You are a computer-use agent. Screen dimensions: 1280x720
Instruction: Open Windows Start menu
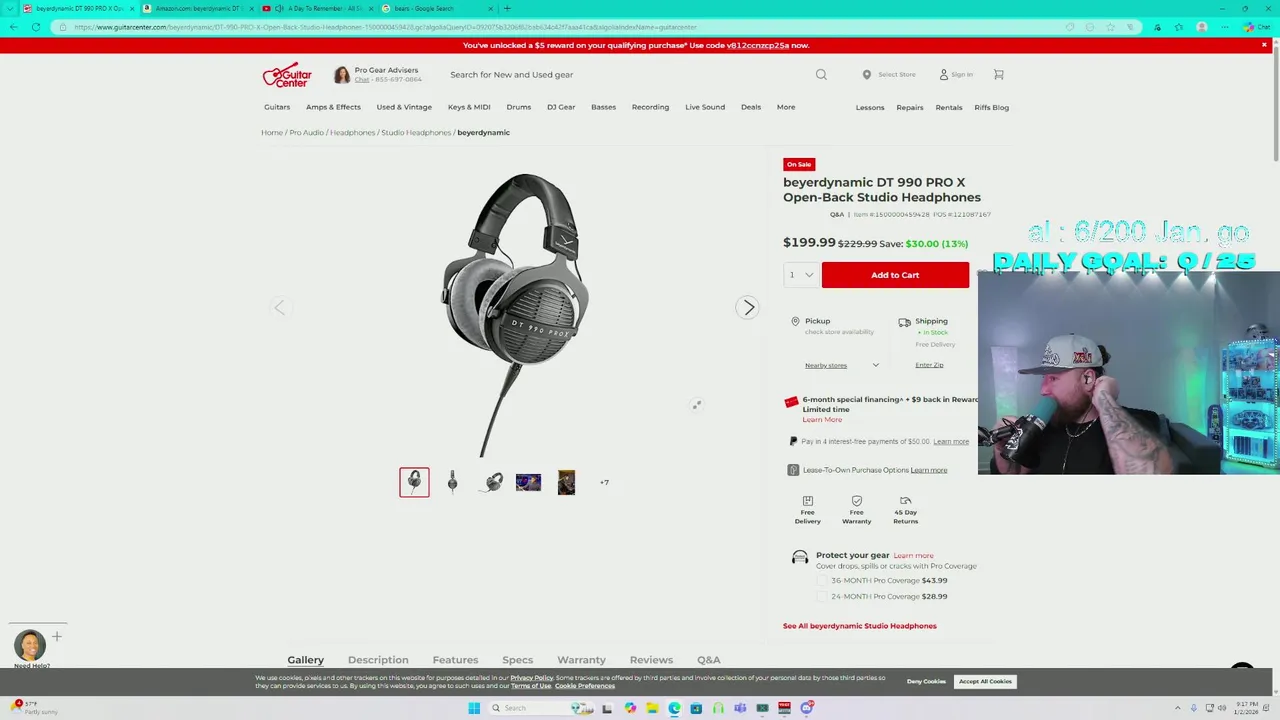(x=474, y=708)
